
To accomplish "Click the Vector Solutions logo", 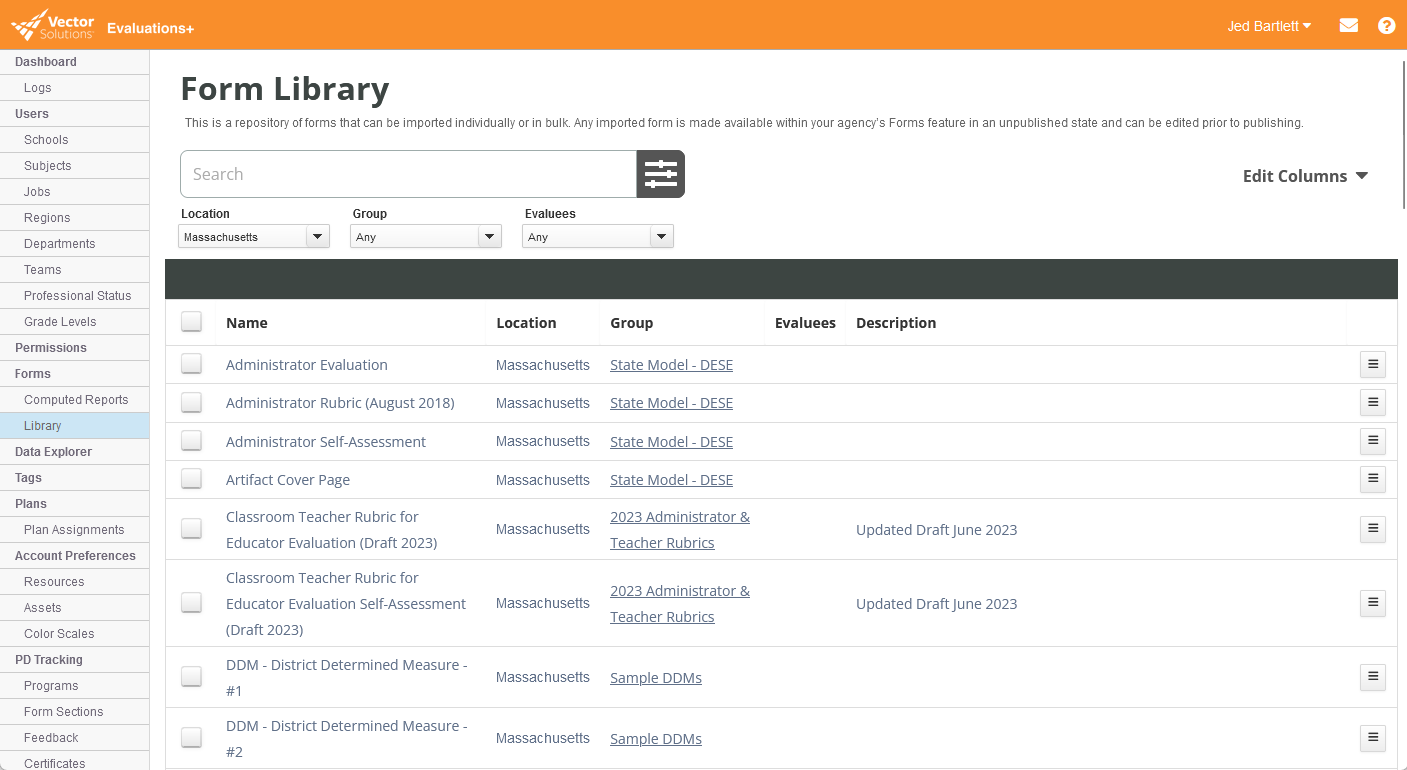I will (53, 25).
